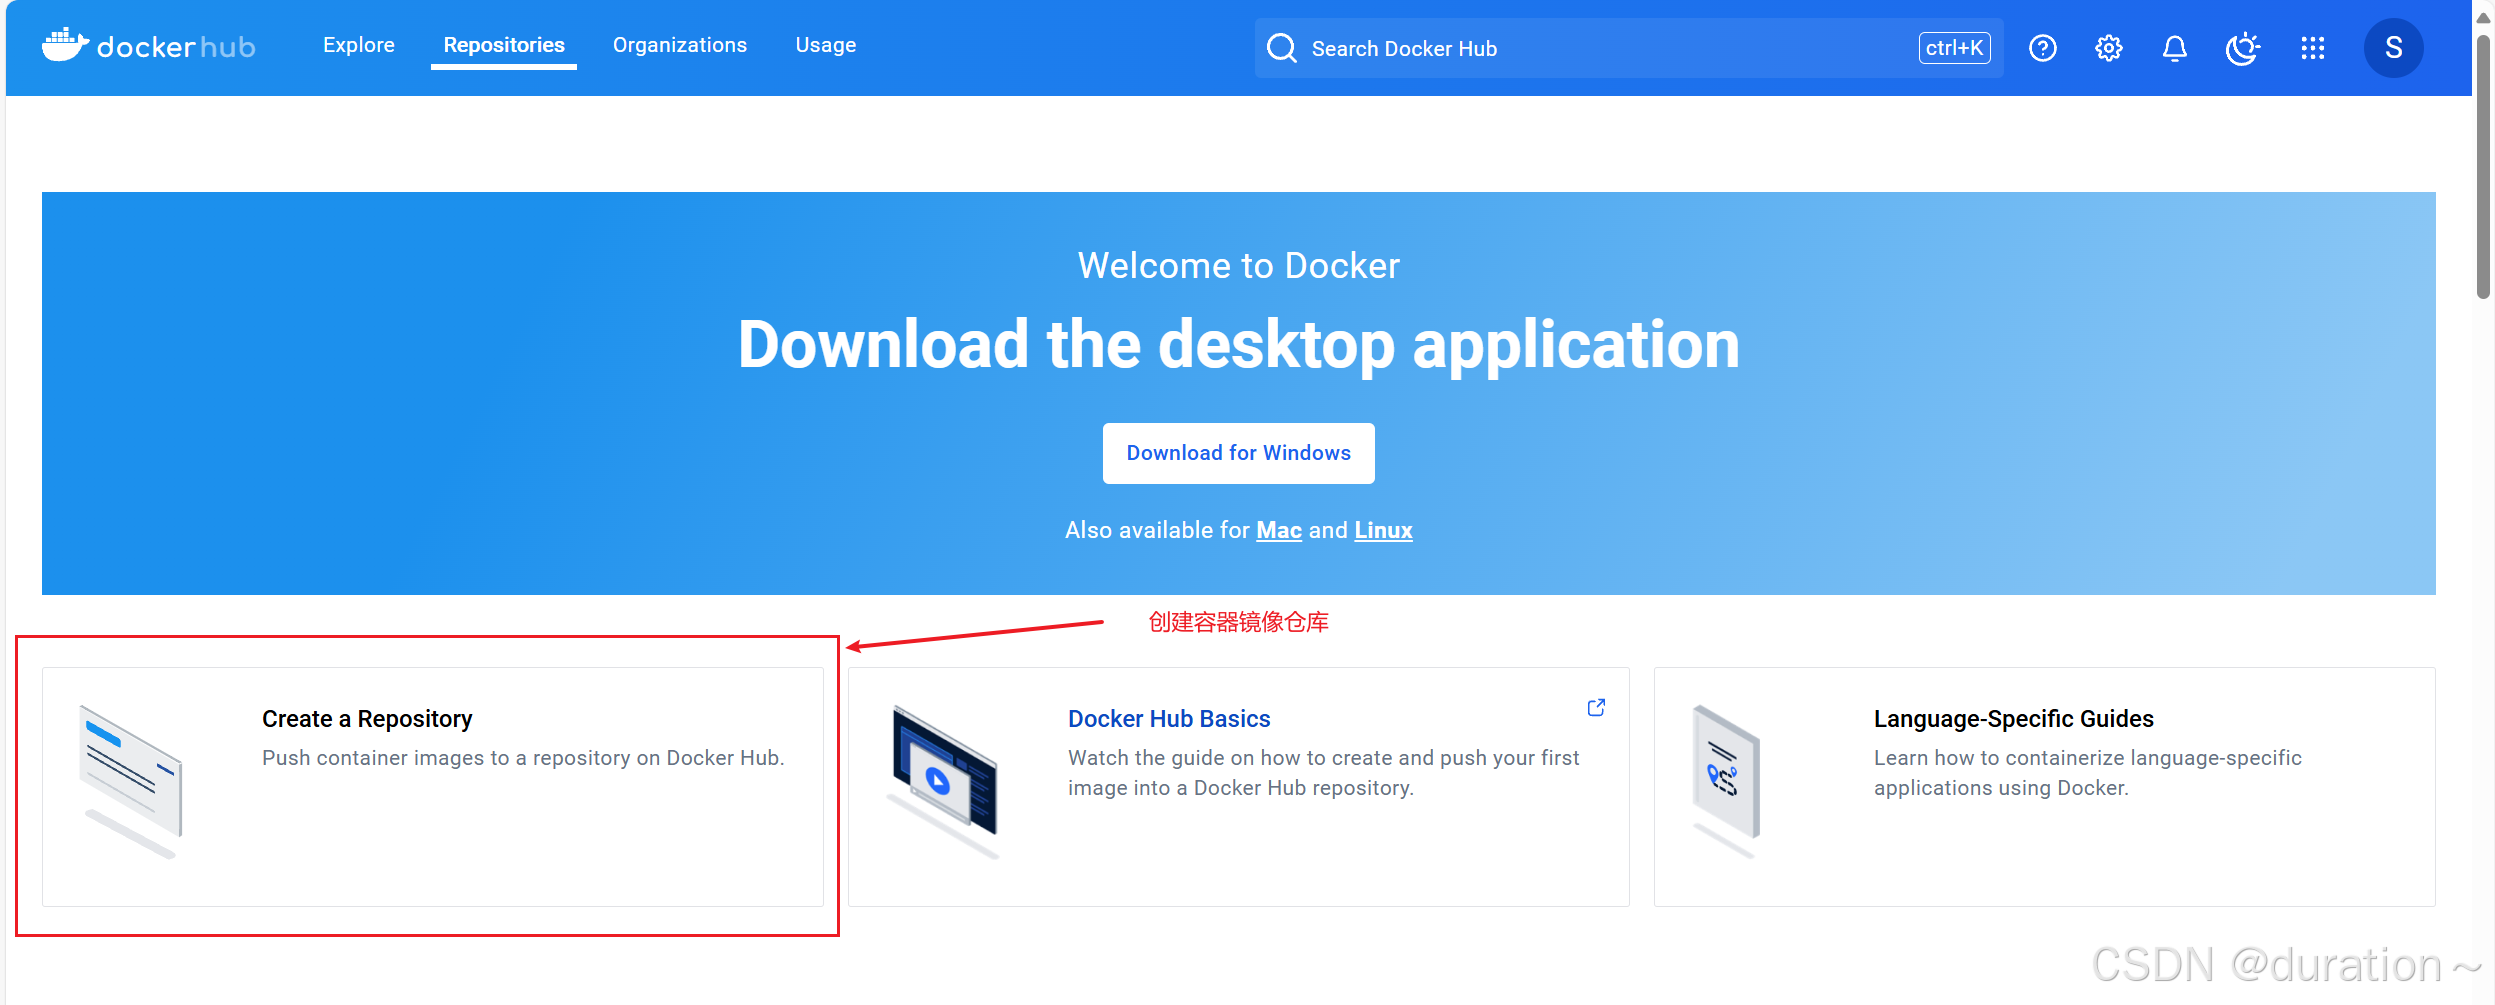Click the Docker Hub whale logo

[148, 46]
